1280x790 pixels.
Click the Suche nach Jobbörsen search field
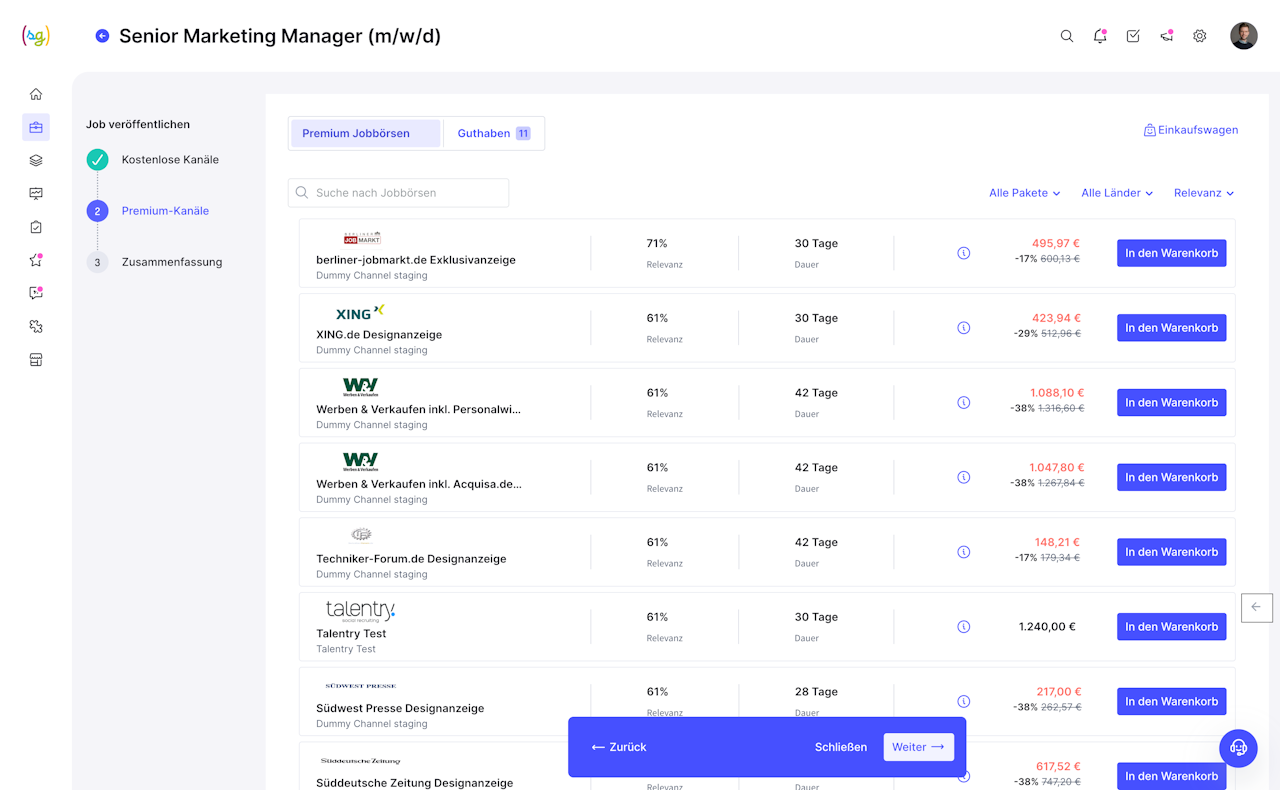coord(400,193)
